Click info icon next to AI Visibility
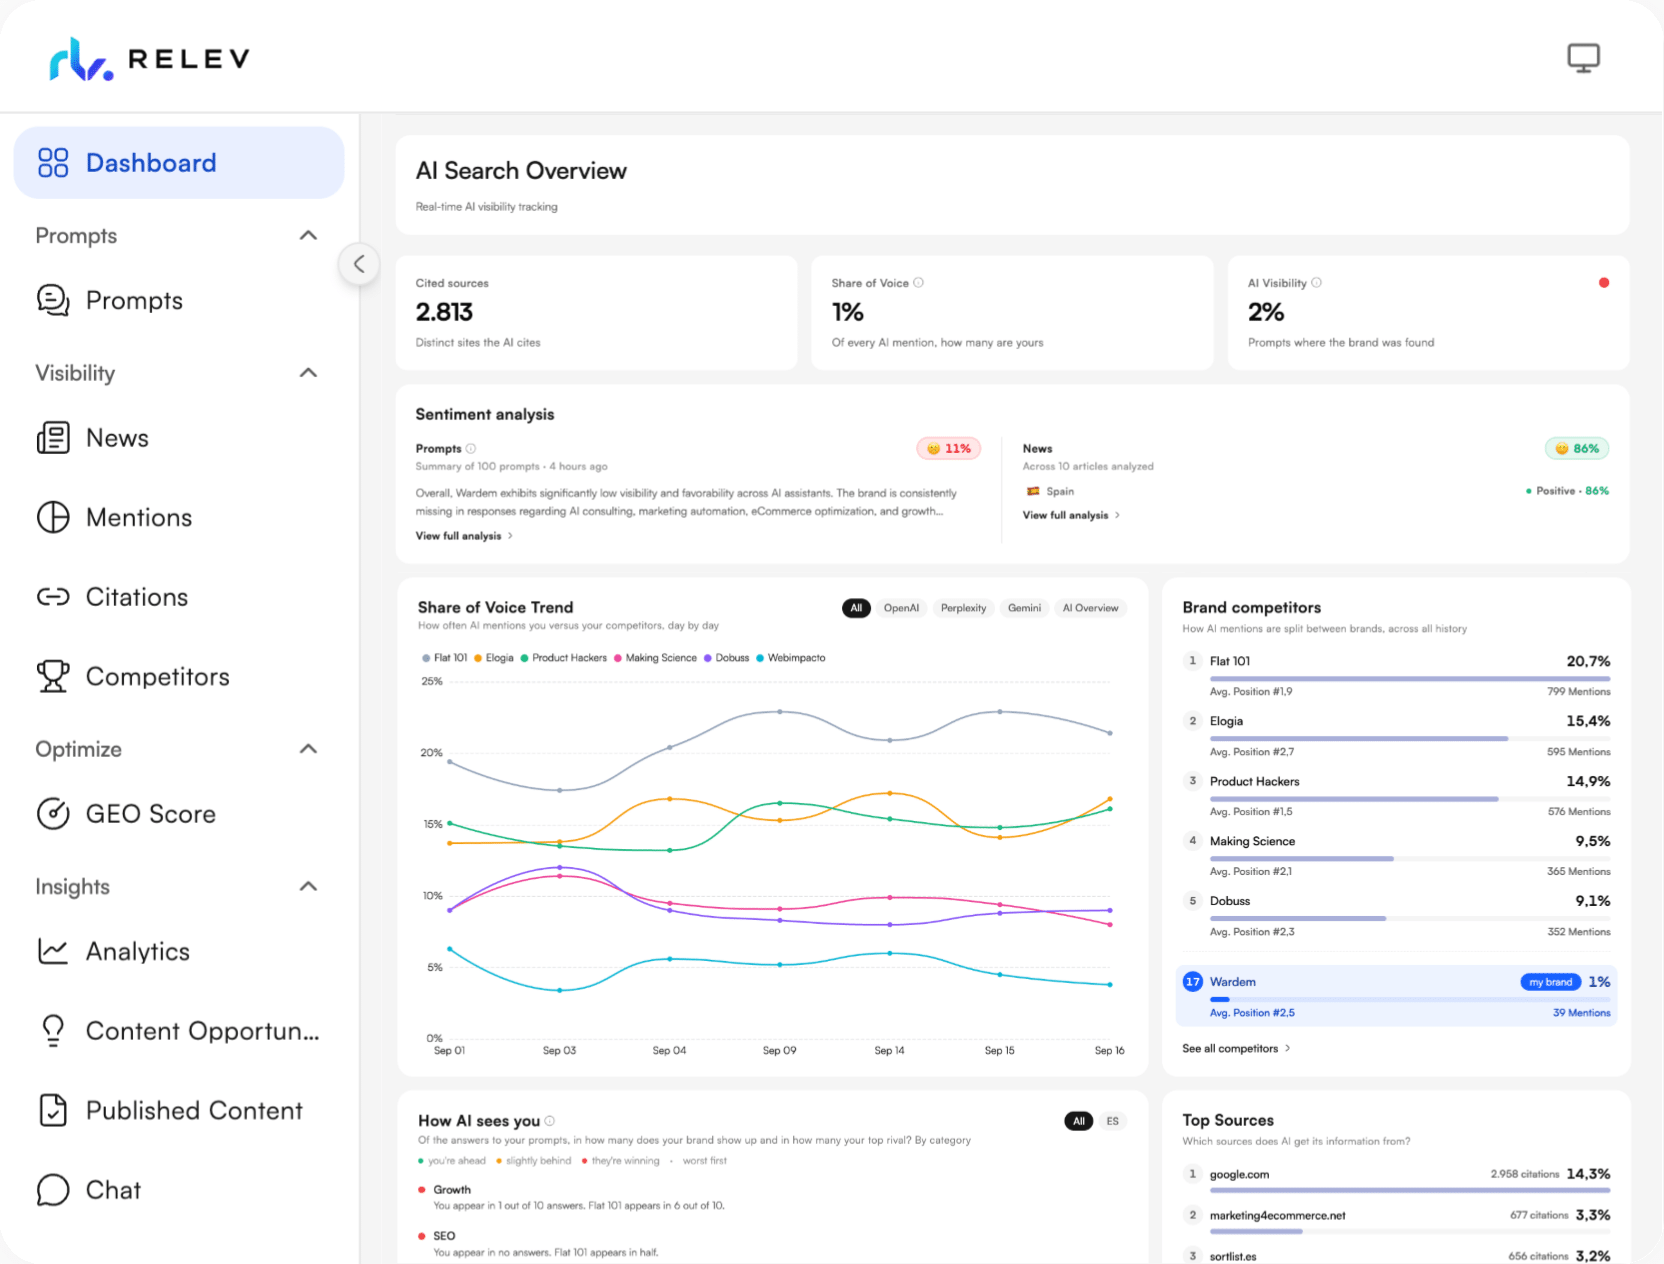This screenshot has width=1664, height=1264. point(1316,283)
